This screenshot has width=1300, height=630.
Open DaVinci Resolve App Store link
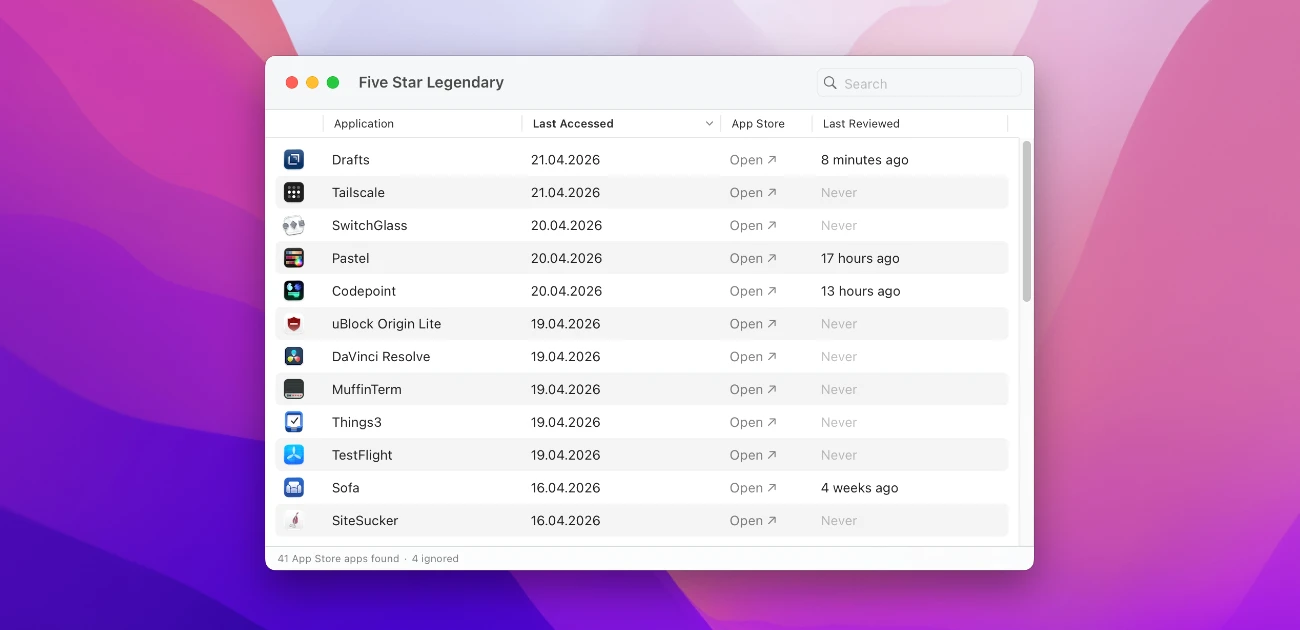click(753, 357)
